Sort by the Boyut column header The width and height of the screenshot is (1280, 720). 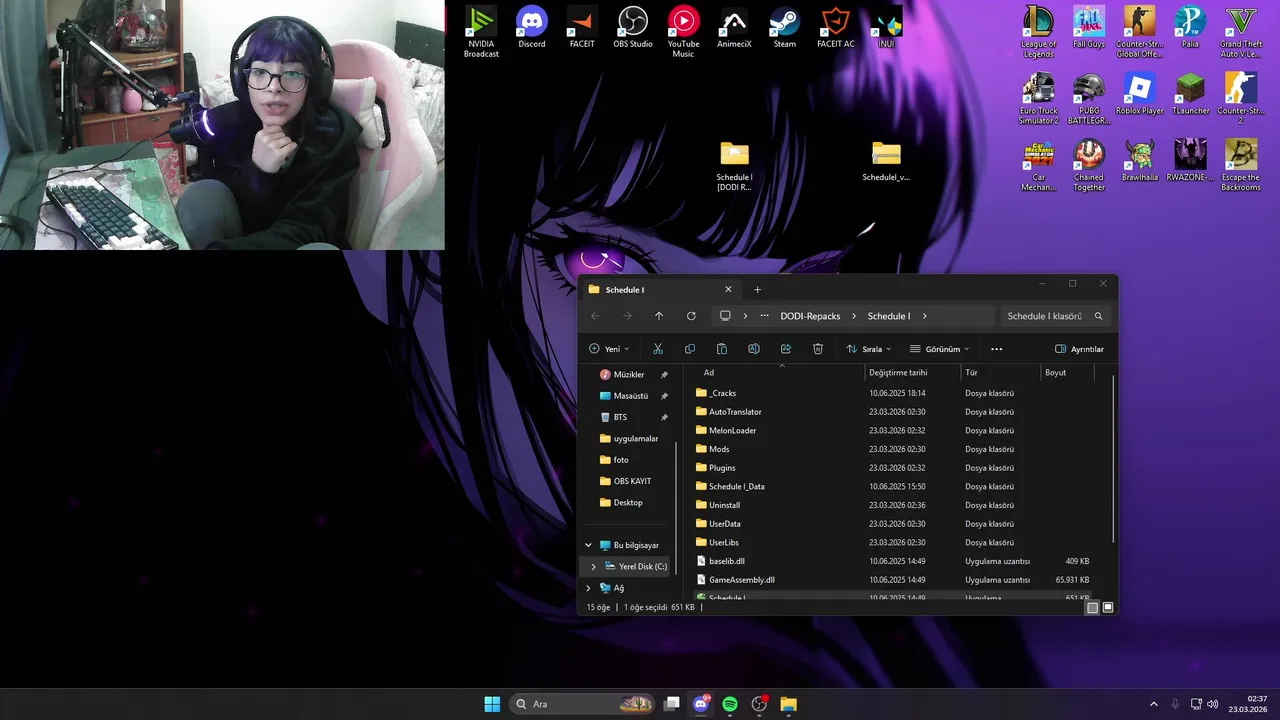click(x=1067, y=372)
